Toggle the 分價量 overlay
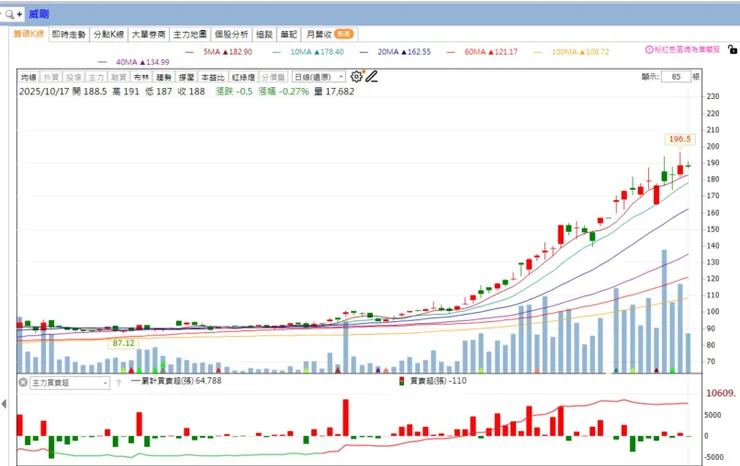This screenshot has width=740, height=466. (x=273, y=77)
